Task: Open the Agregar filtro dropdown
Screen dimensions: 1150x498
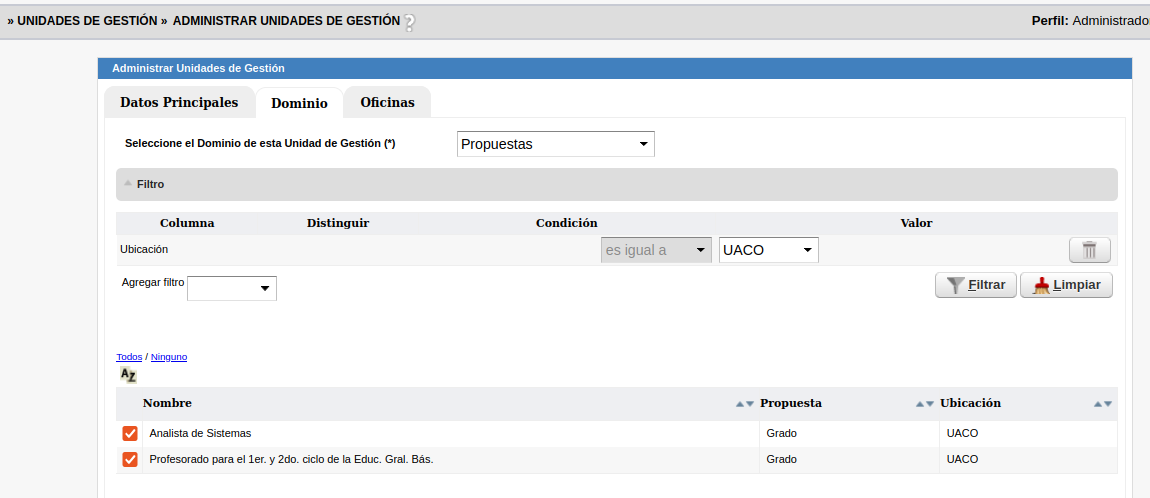Action: 232,288
